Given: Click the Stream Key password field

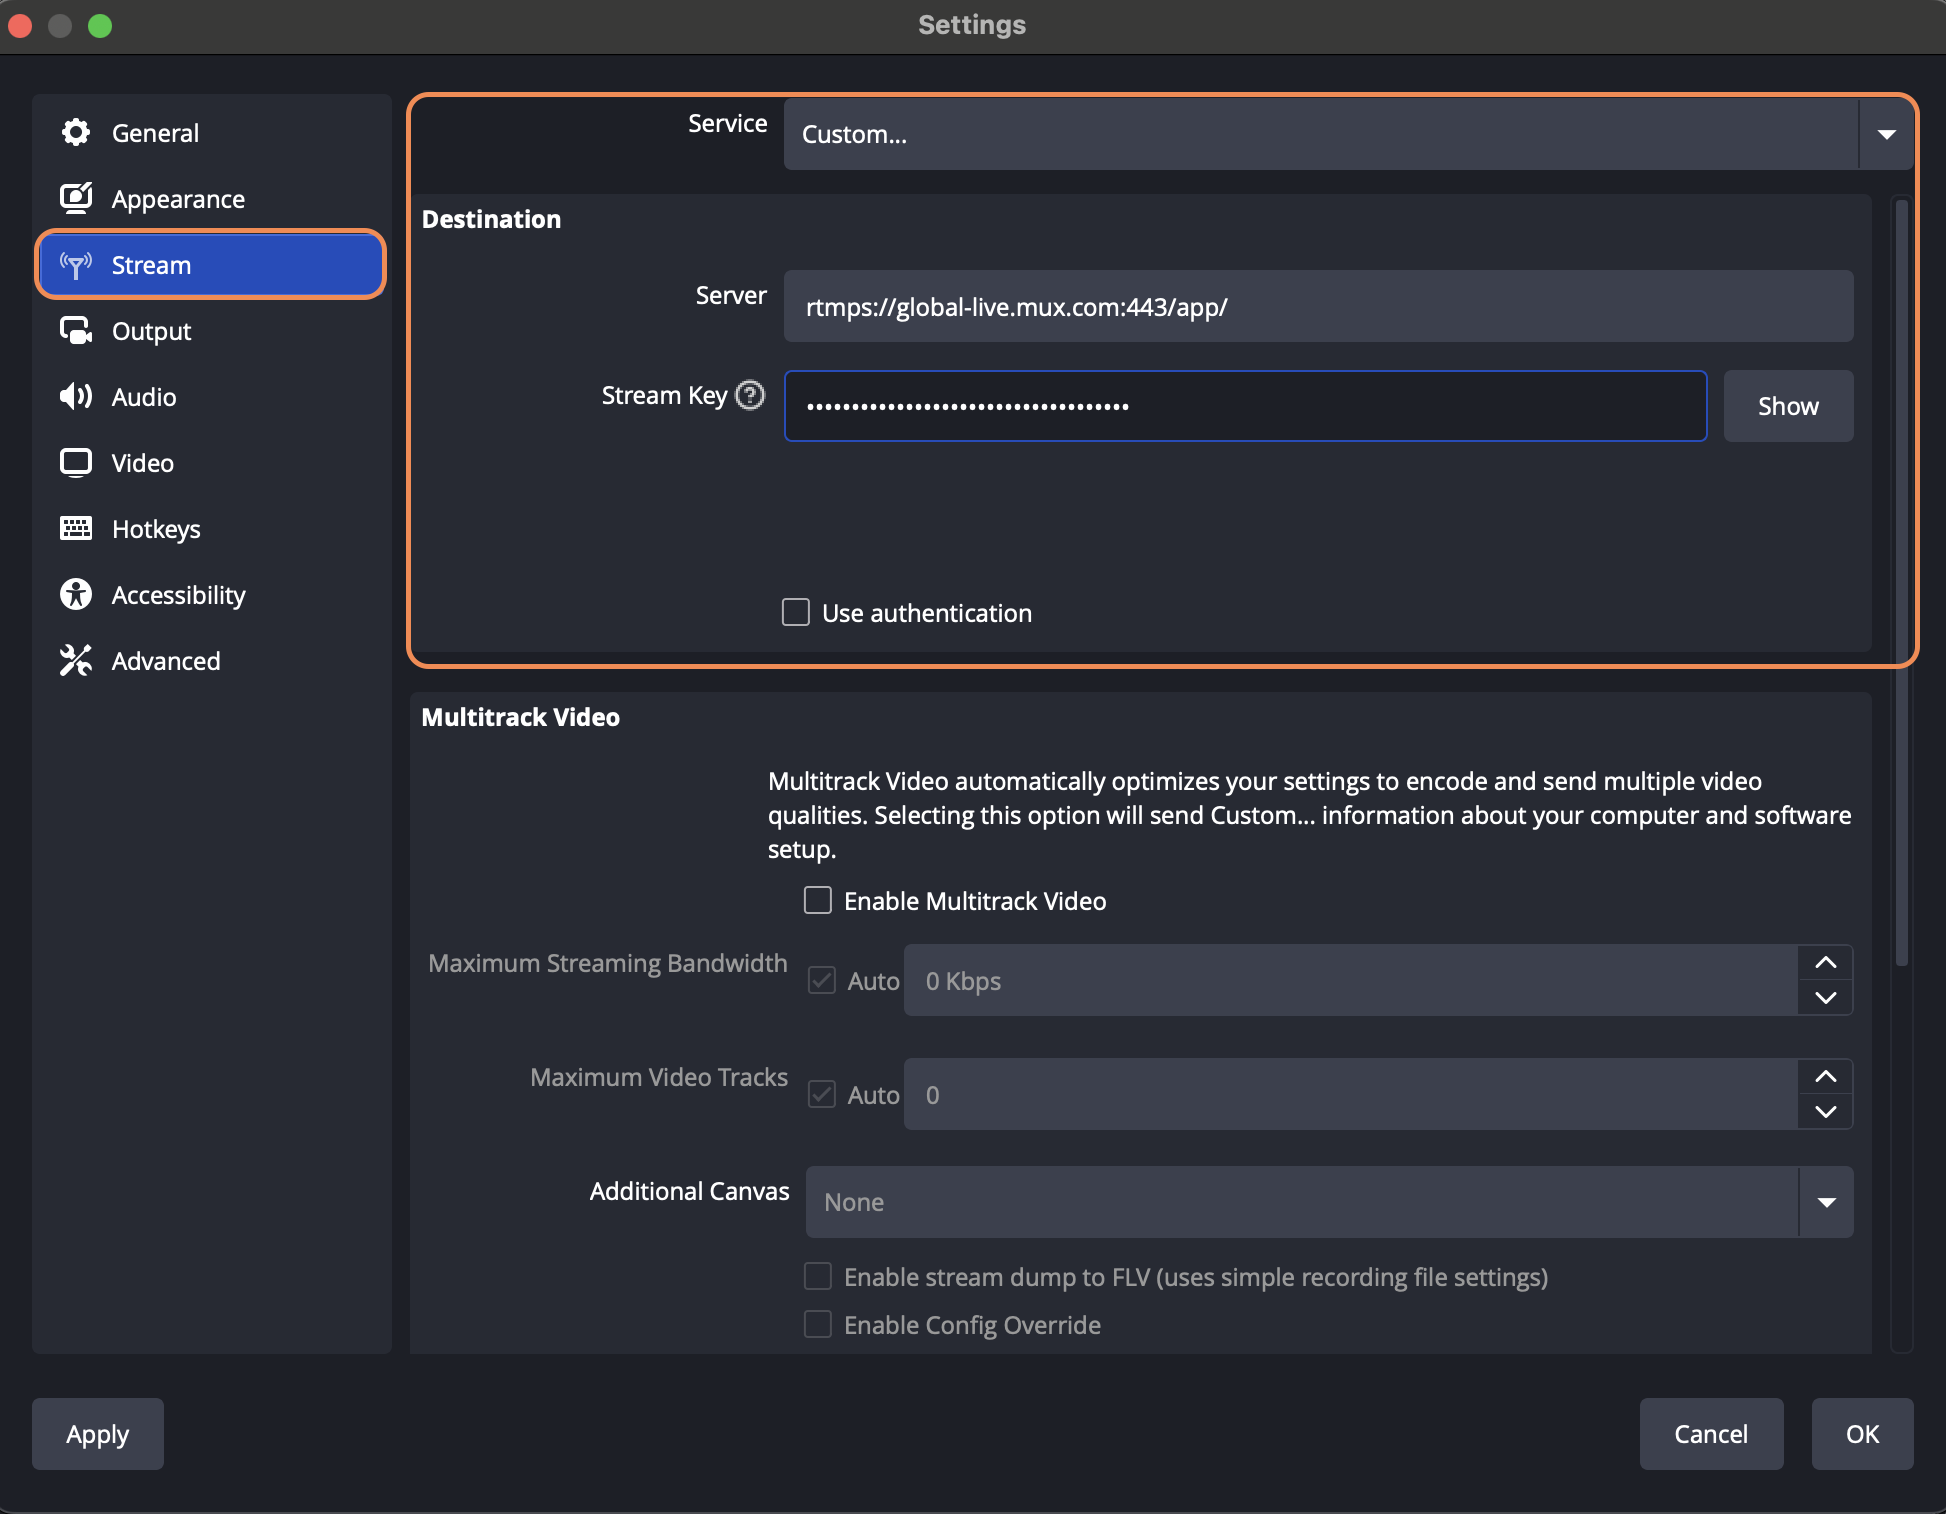Looking at the screenshot, I should [x=1245, y=406].
